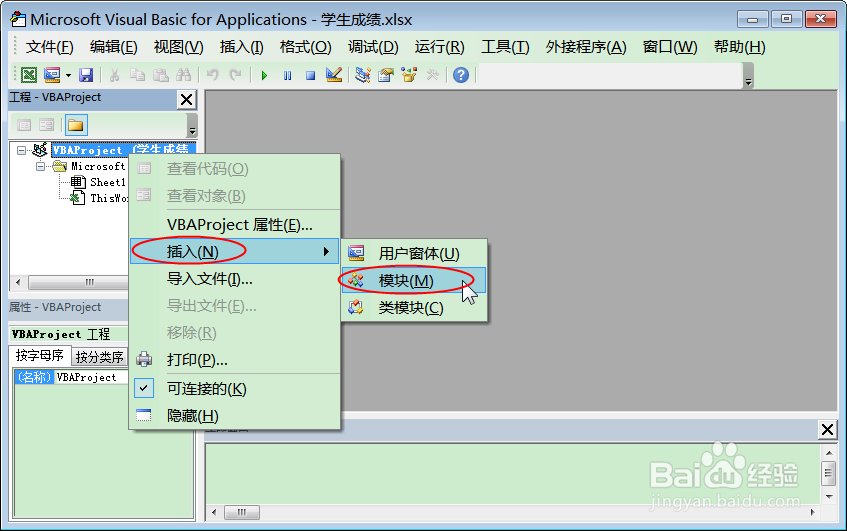Click the Undo arrow icon
This screenshot has width=847, height=531.
[x=212, y=75]
